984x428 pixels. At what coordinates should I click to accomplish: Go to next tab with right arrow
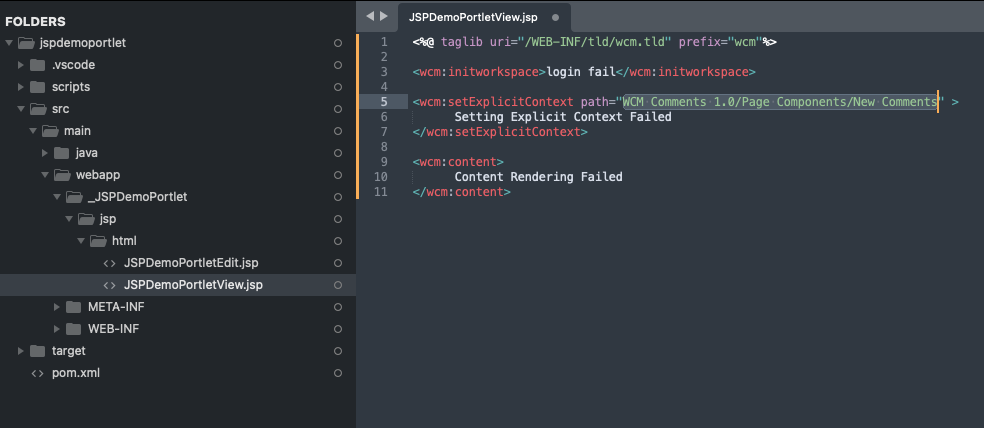point(384,16)
